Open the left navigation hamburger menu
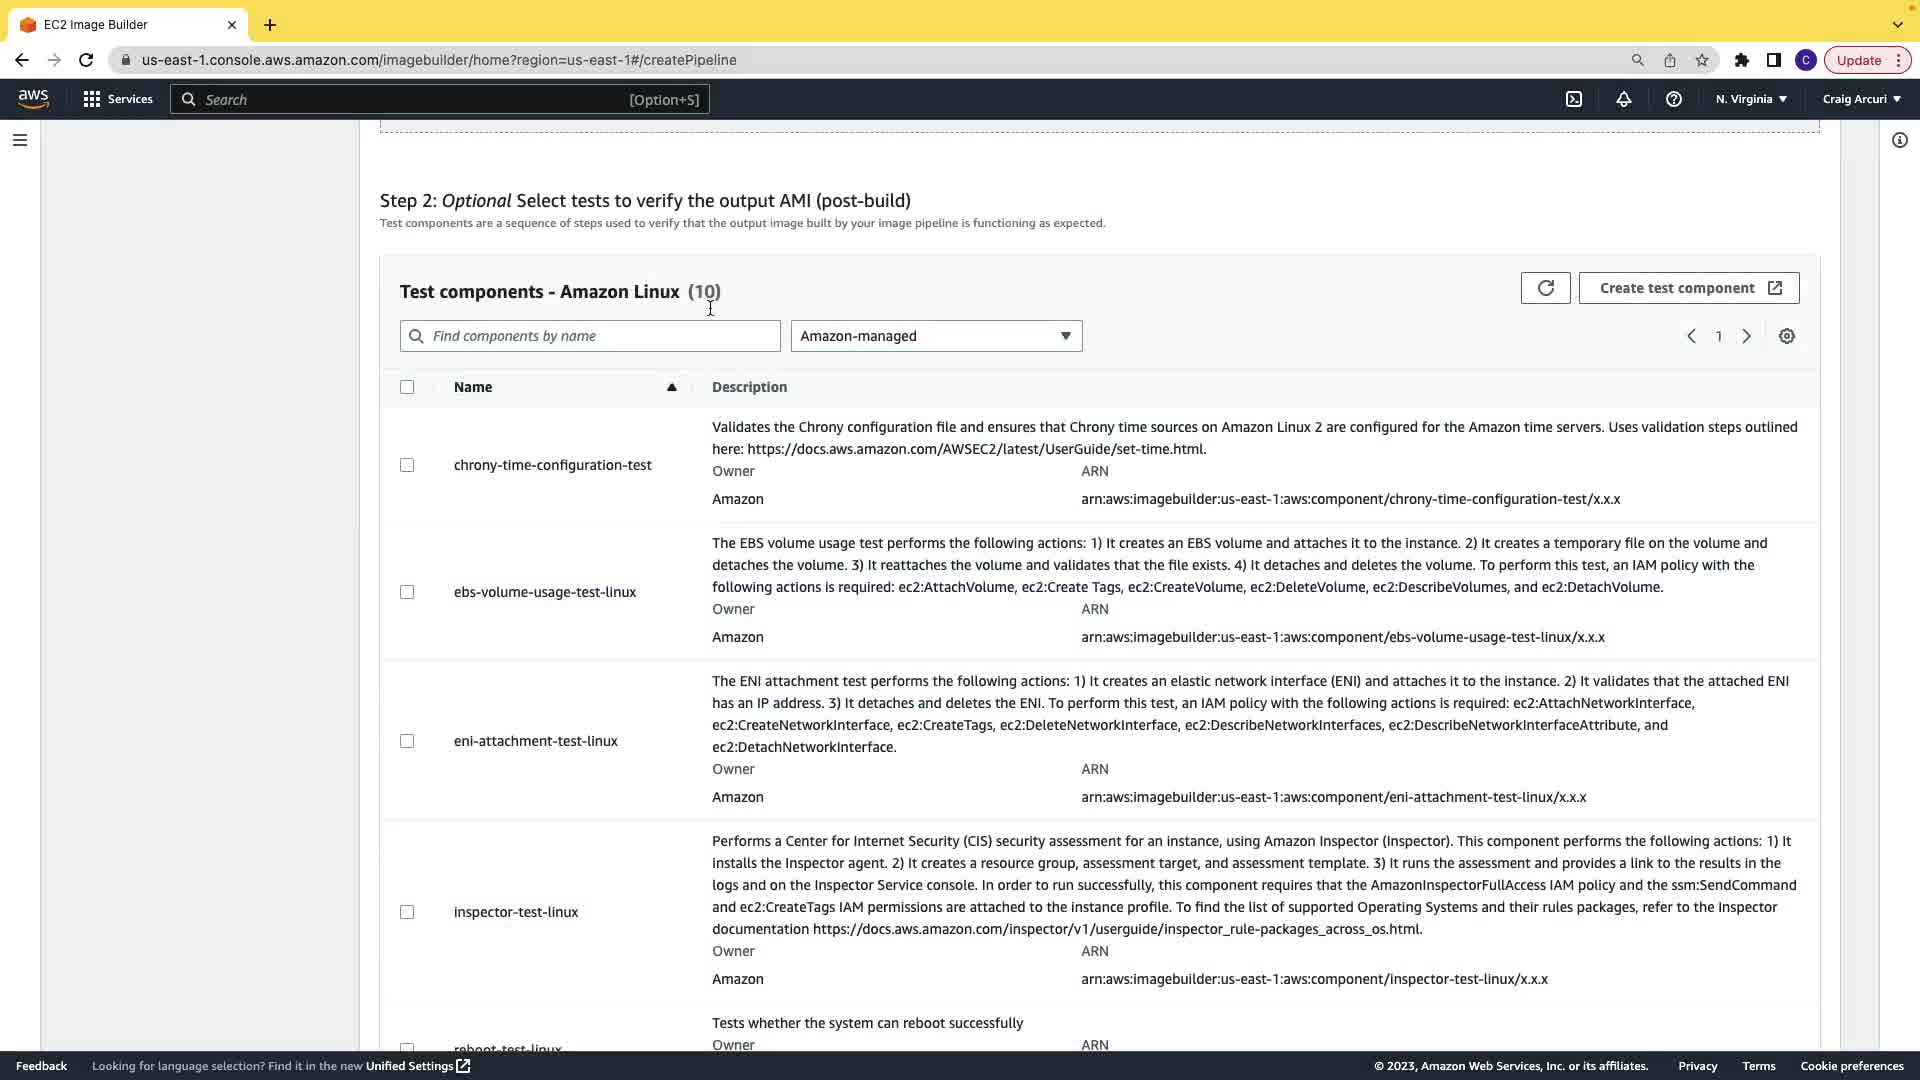Screen dimensions: 1920x1080 (20, 140)
